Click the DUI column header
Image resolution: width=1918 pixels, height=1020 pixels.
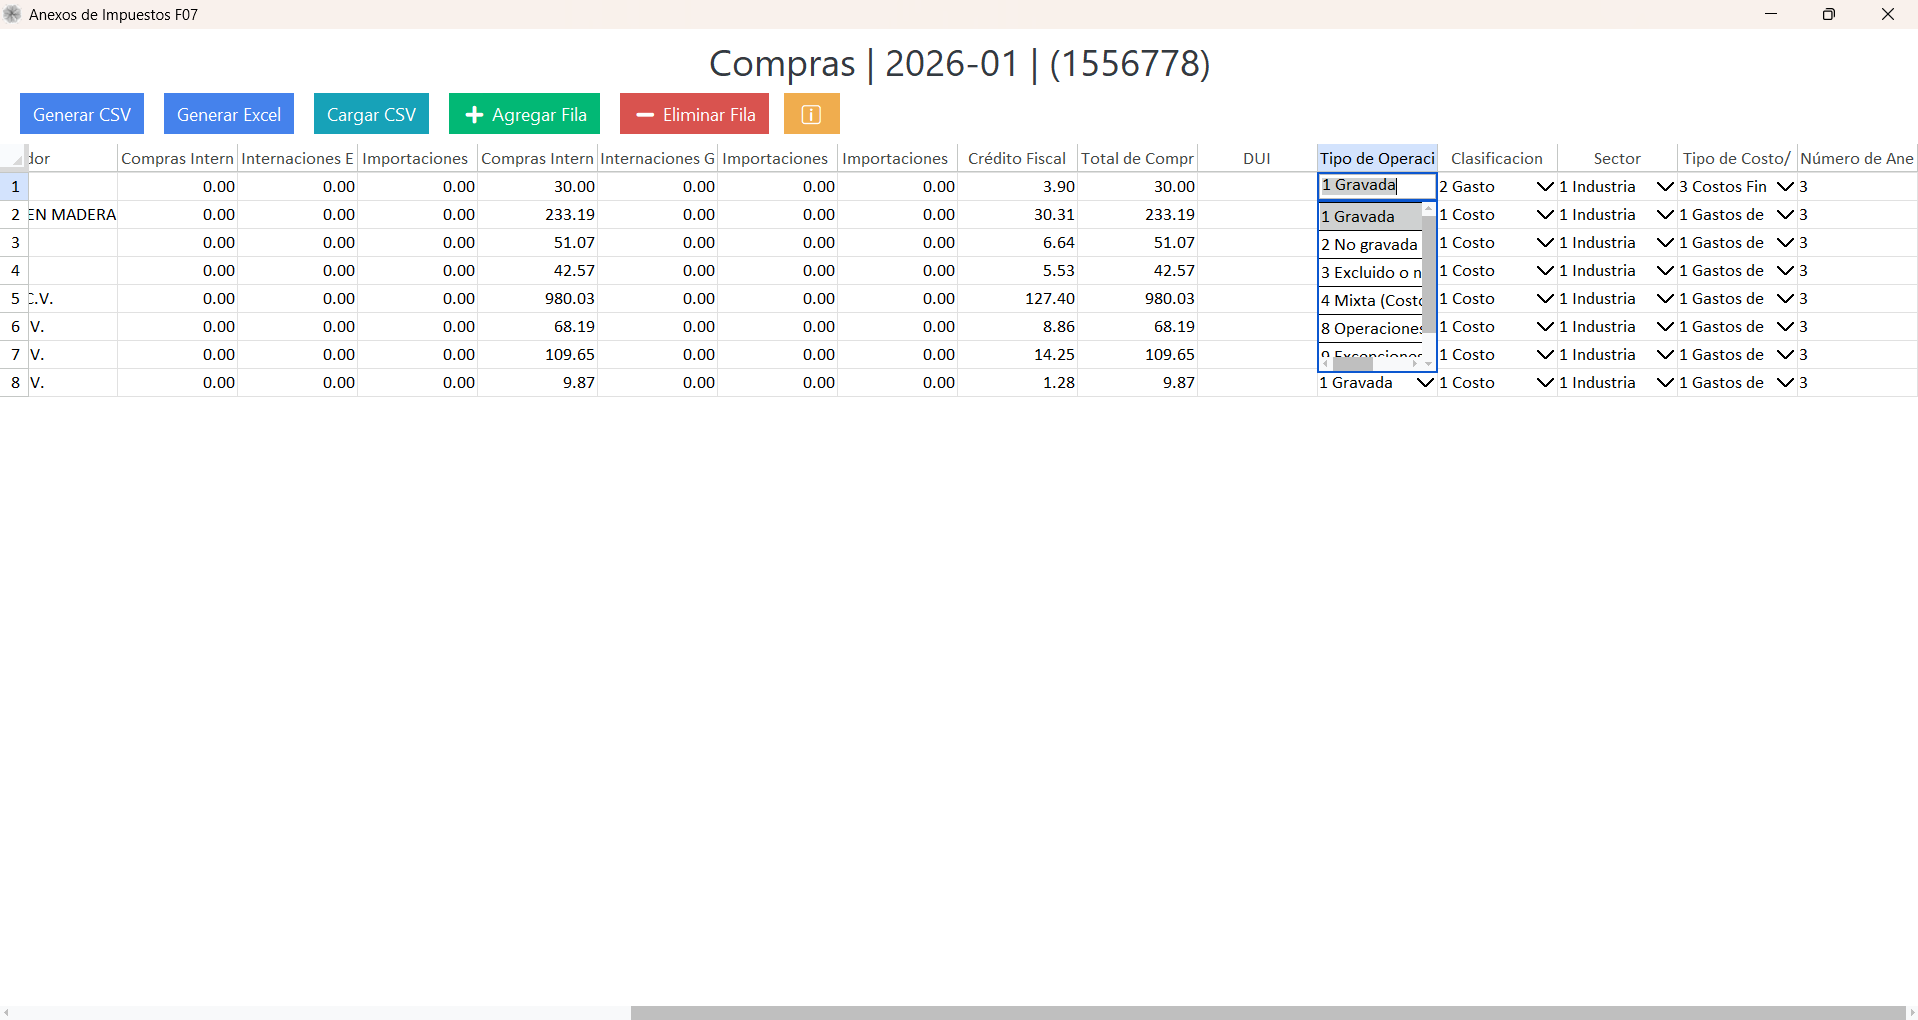1257,158
